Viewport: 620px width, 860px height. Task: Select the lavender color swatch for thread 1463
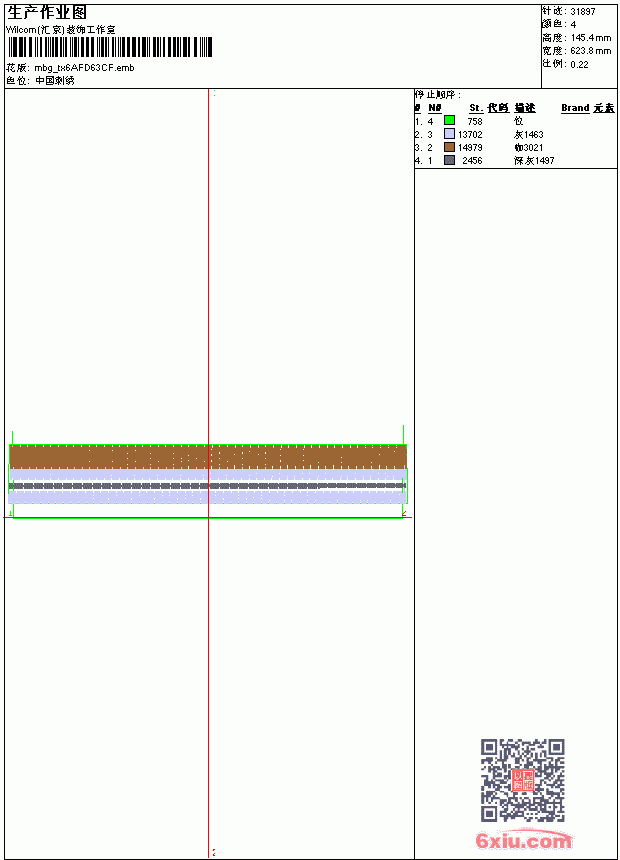tap(449, 134)
